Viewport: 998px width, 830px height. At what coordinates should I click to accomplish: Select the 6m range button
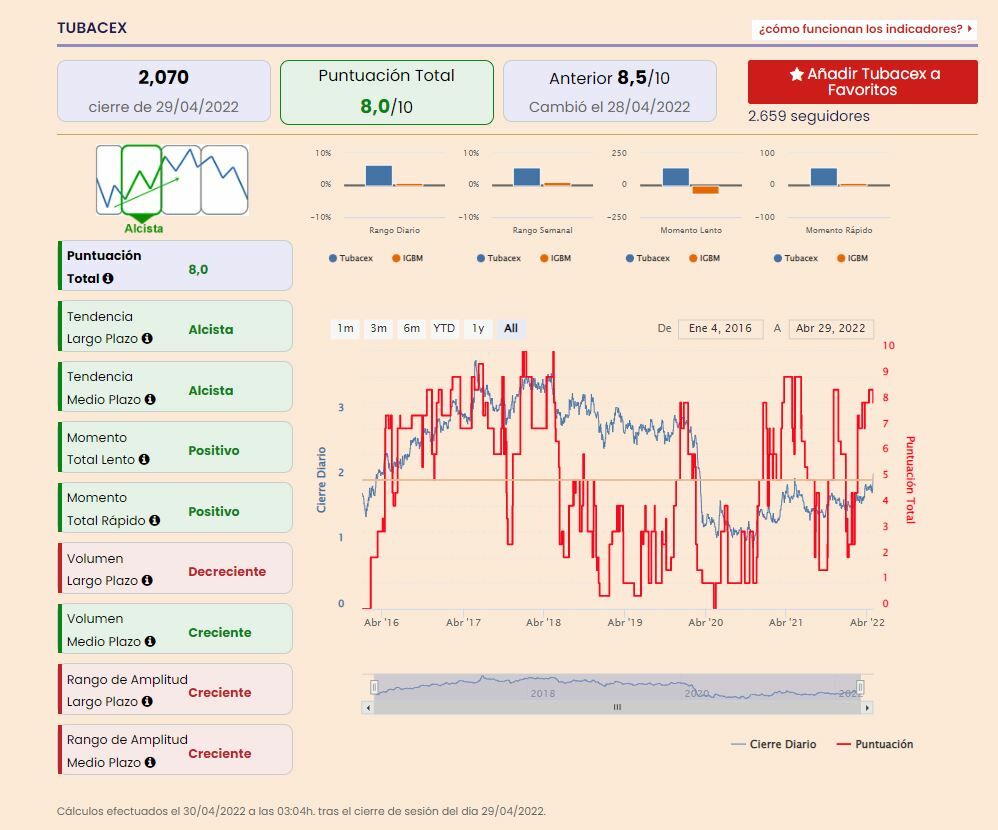[x=412, y=328]
